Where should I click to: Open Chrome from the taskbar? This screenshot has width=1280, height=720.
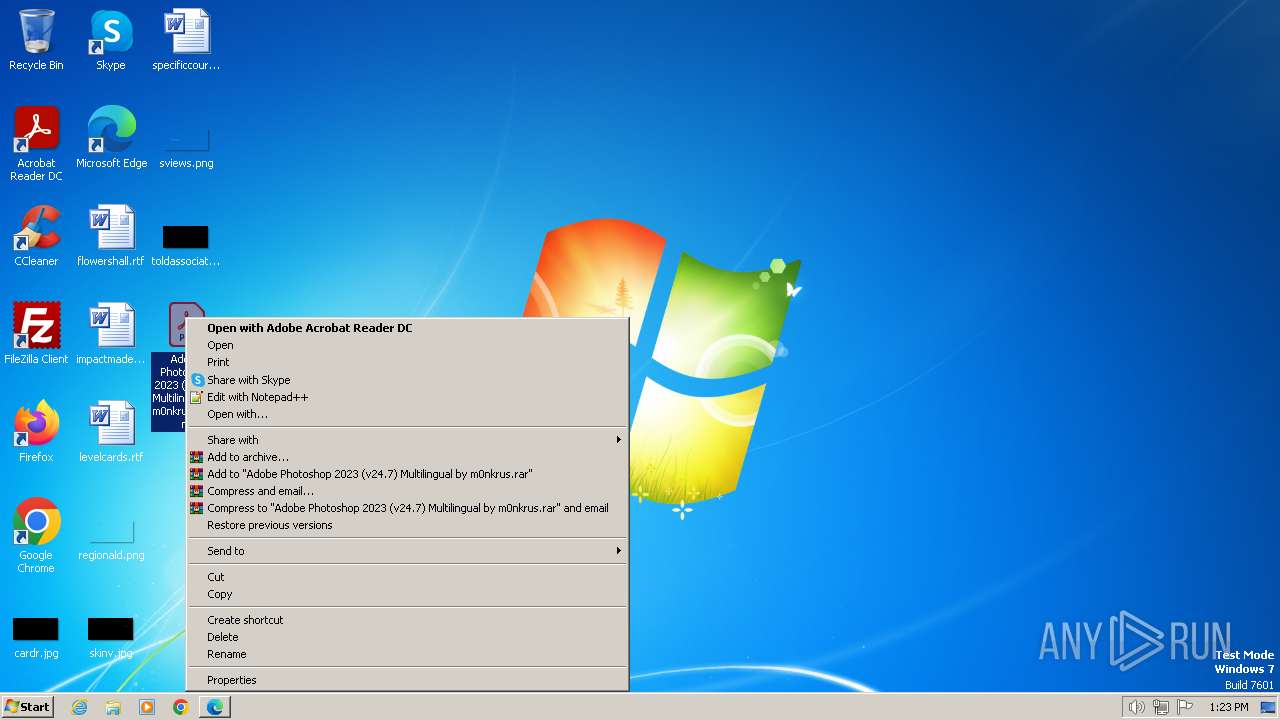point(181,707)
